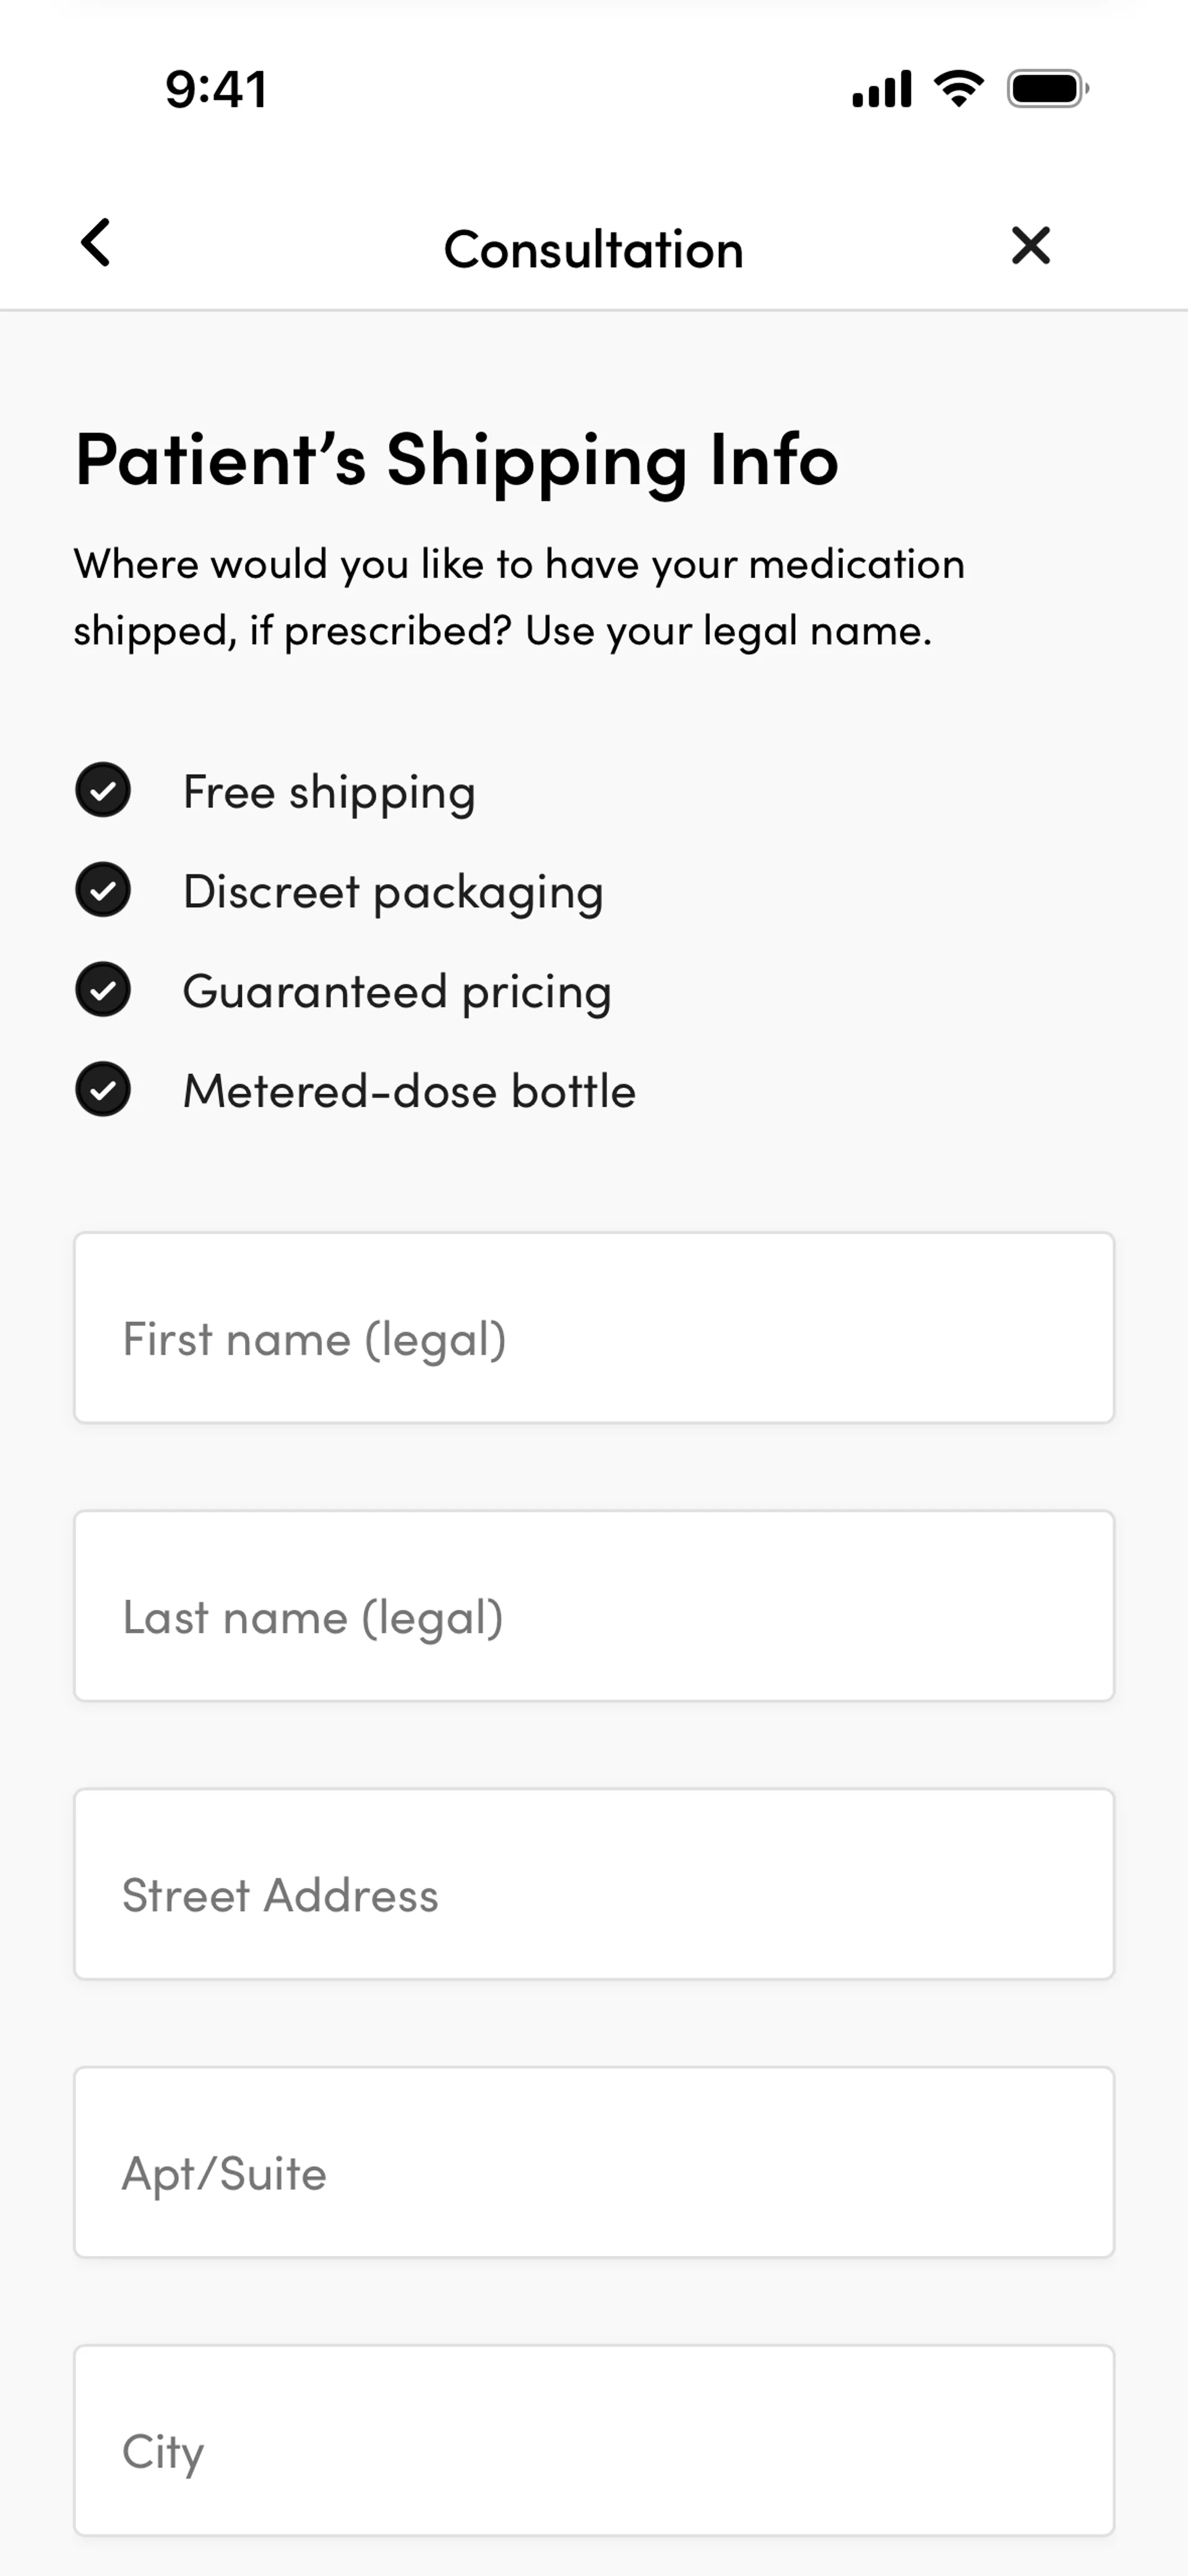Select the Street Address field
Screen dimensions: 1188x2576
coord(594,1884)
